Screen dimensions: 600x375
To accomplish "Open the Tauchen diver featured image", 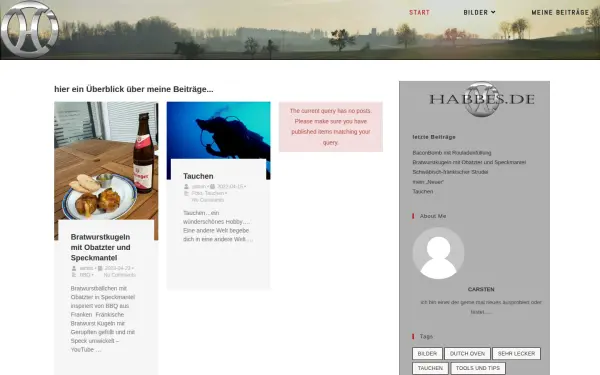I will tap(218, 130).
